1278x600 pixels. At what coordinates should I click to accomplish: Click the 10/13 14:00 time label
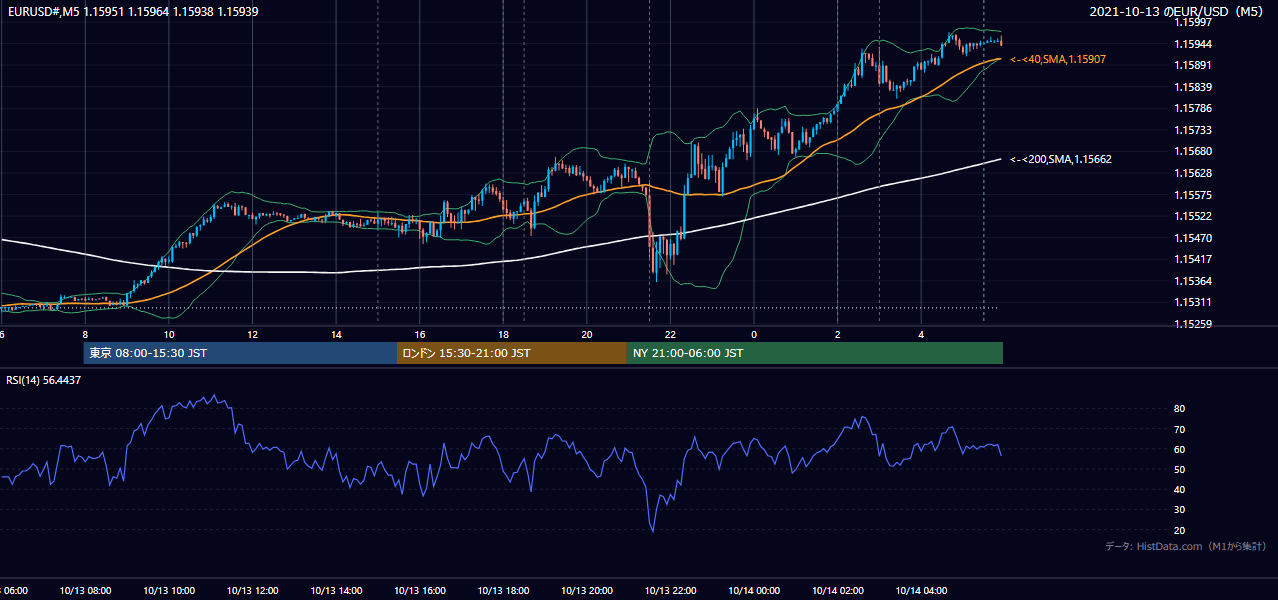click(x=336, y=590)
